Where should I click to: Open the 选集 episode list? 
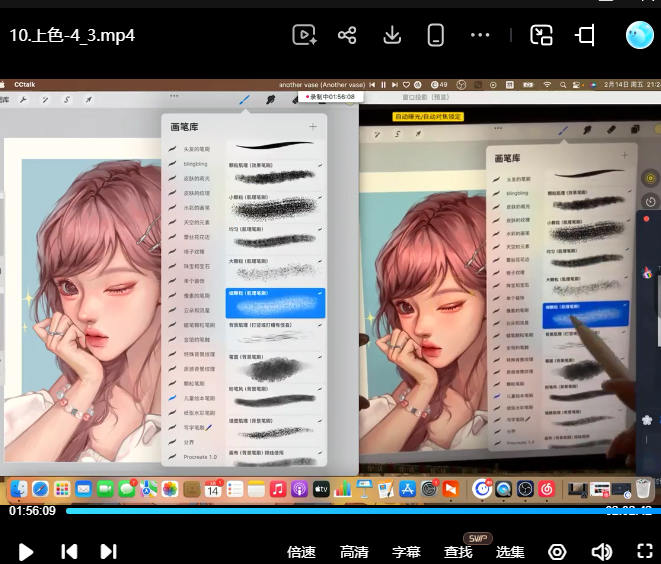click(x=510, y=552)
